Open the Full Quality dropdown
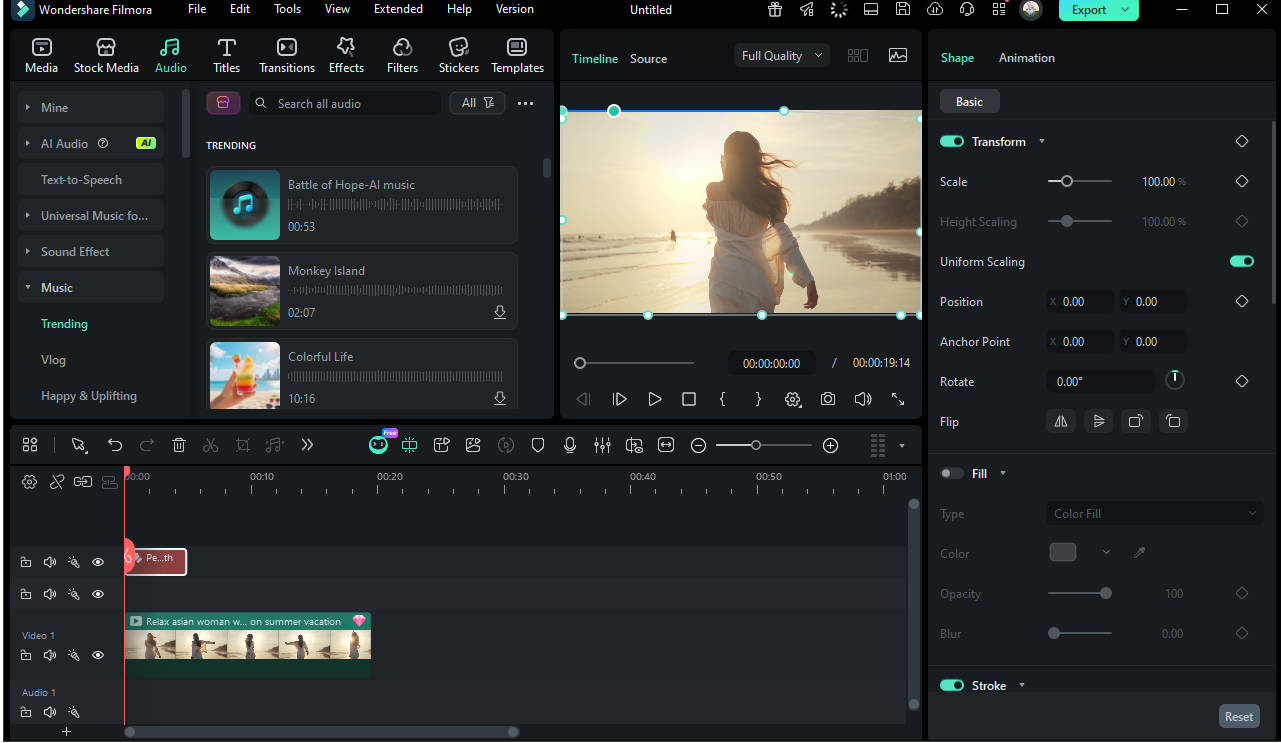The image size is (1281, 743). pos(781,55)
